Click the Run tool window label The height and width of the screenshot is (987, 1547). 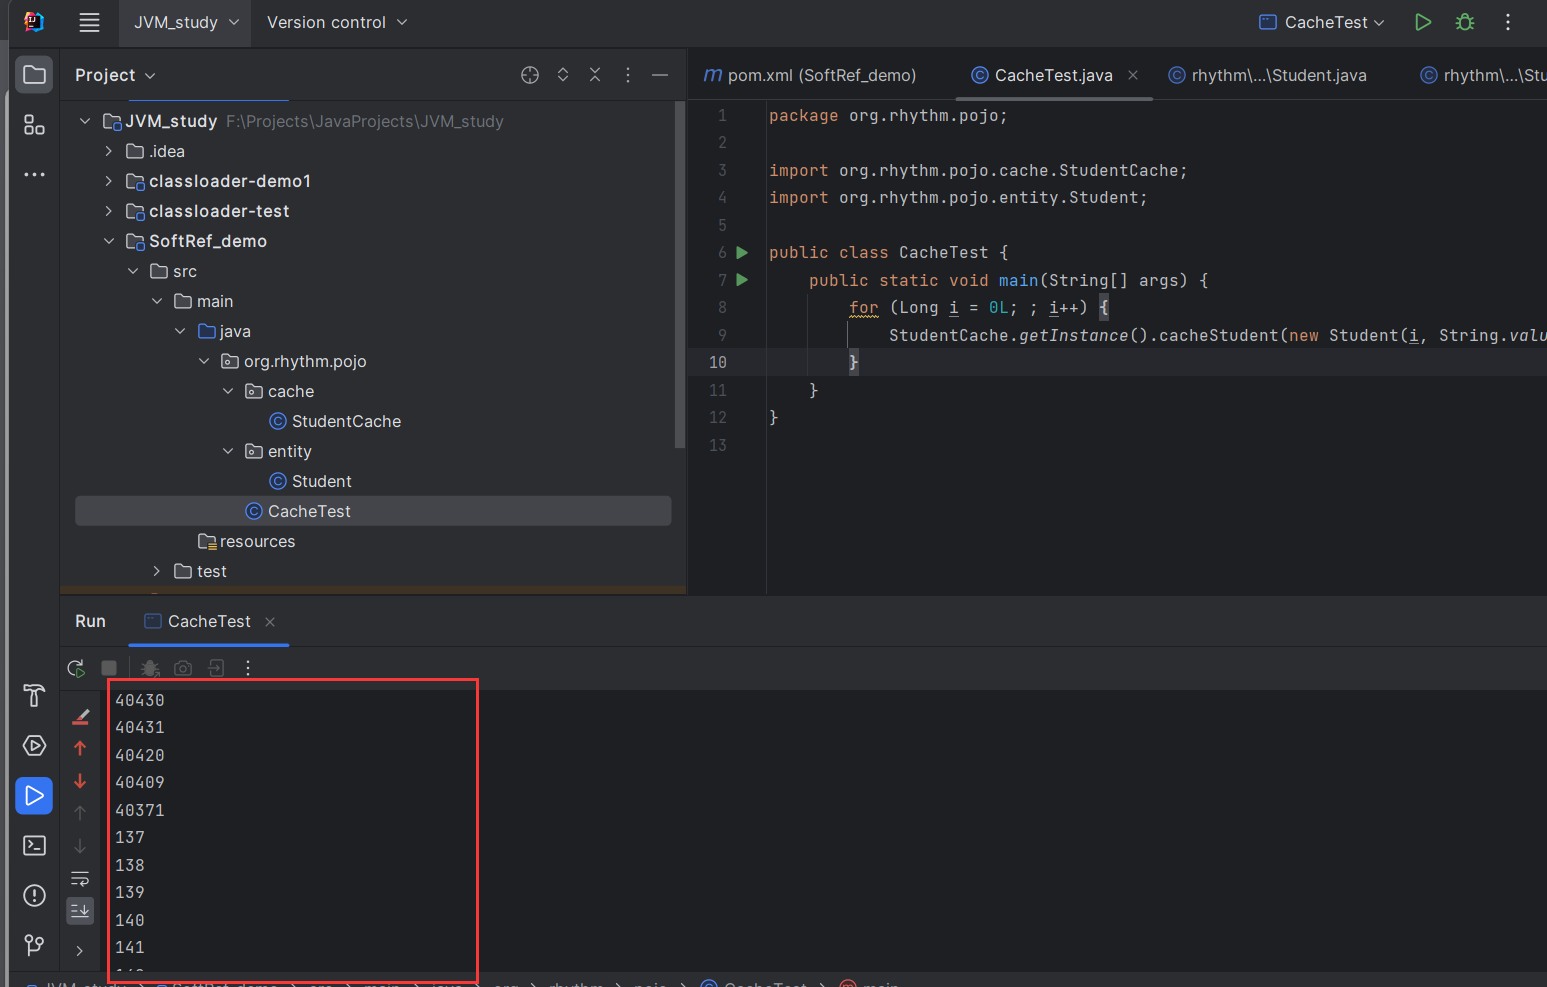click(x=90, y=621)
